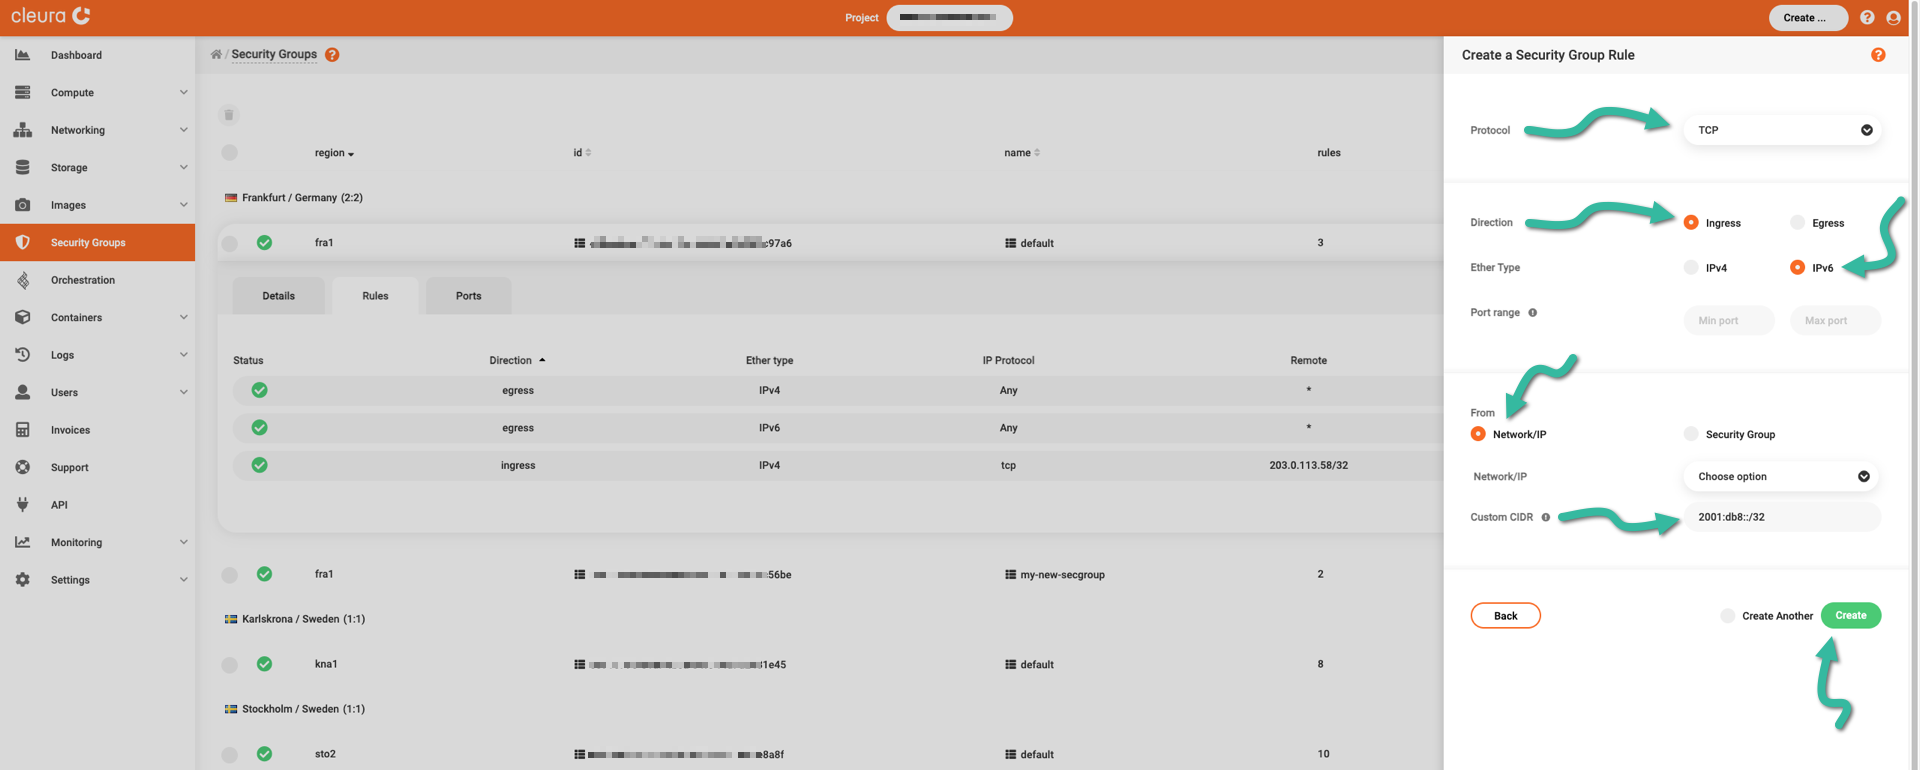Select the IPv4 ether type option
Image resolution: width=1920 pixels, height=770 pixels.
[x=1691, y=268]
